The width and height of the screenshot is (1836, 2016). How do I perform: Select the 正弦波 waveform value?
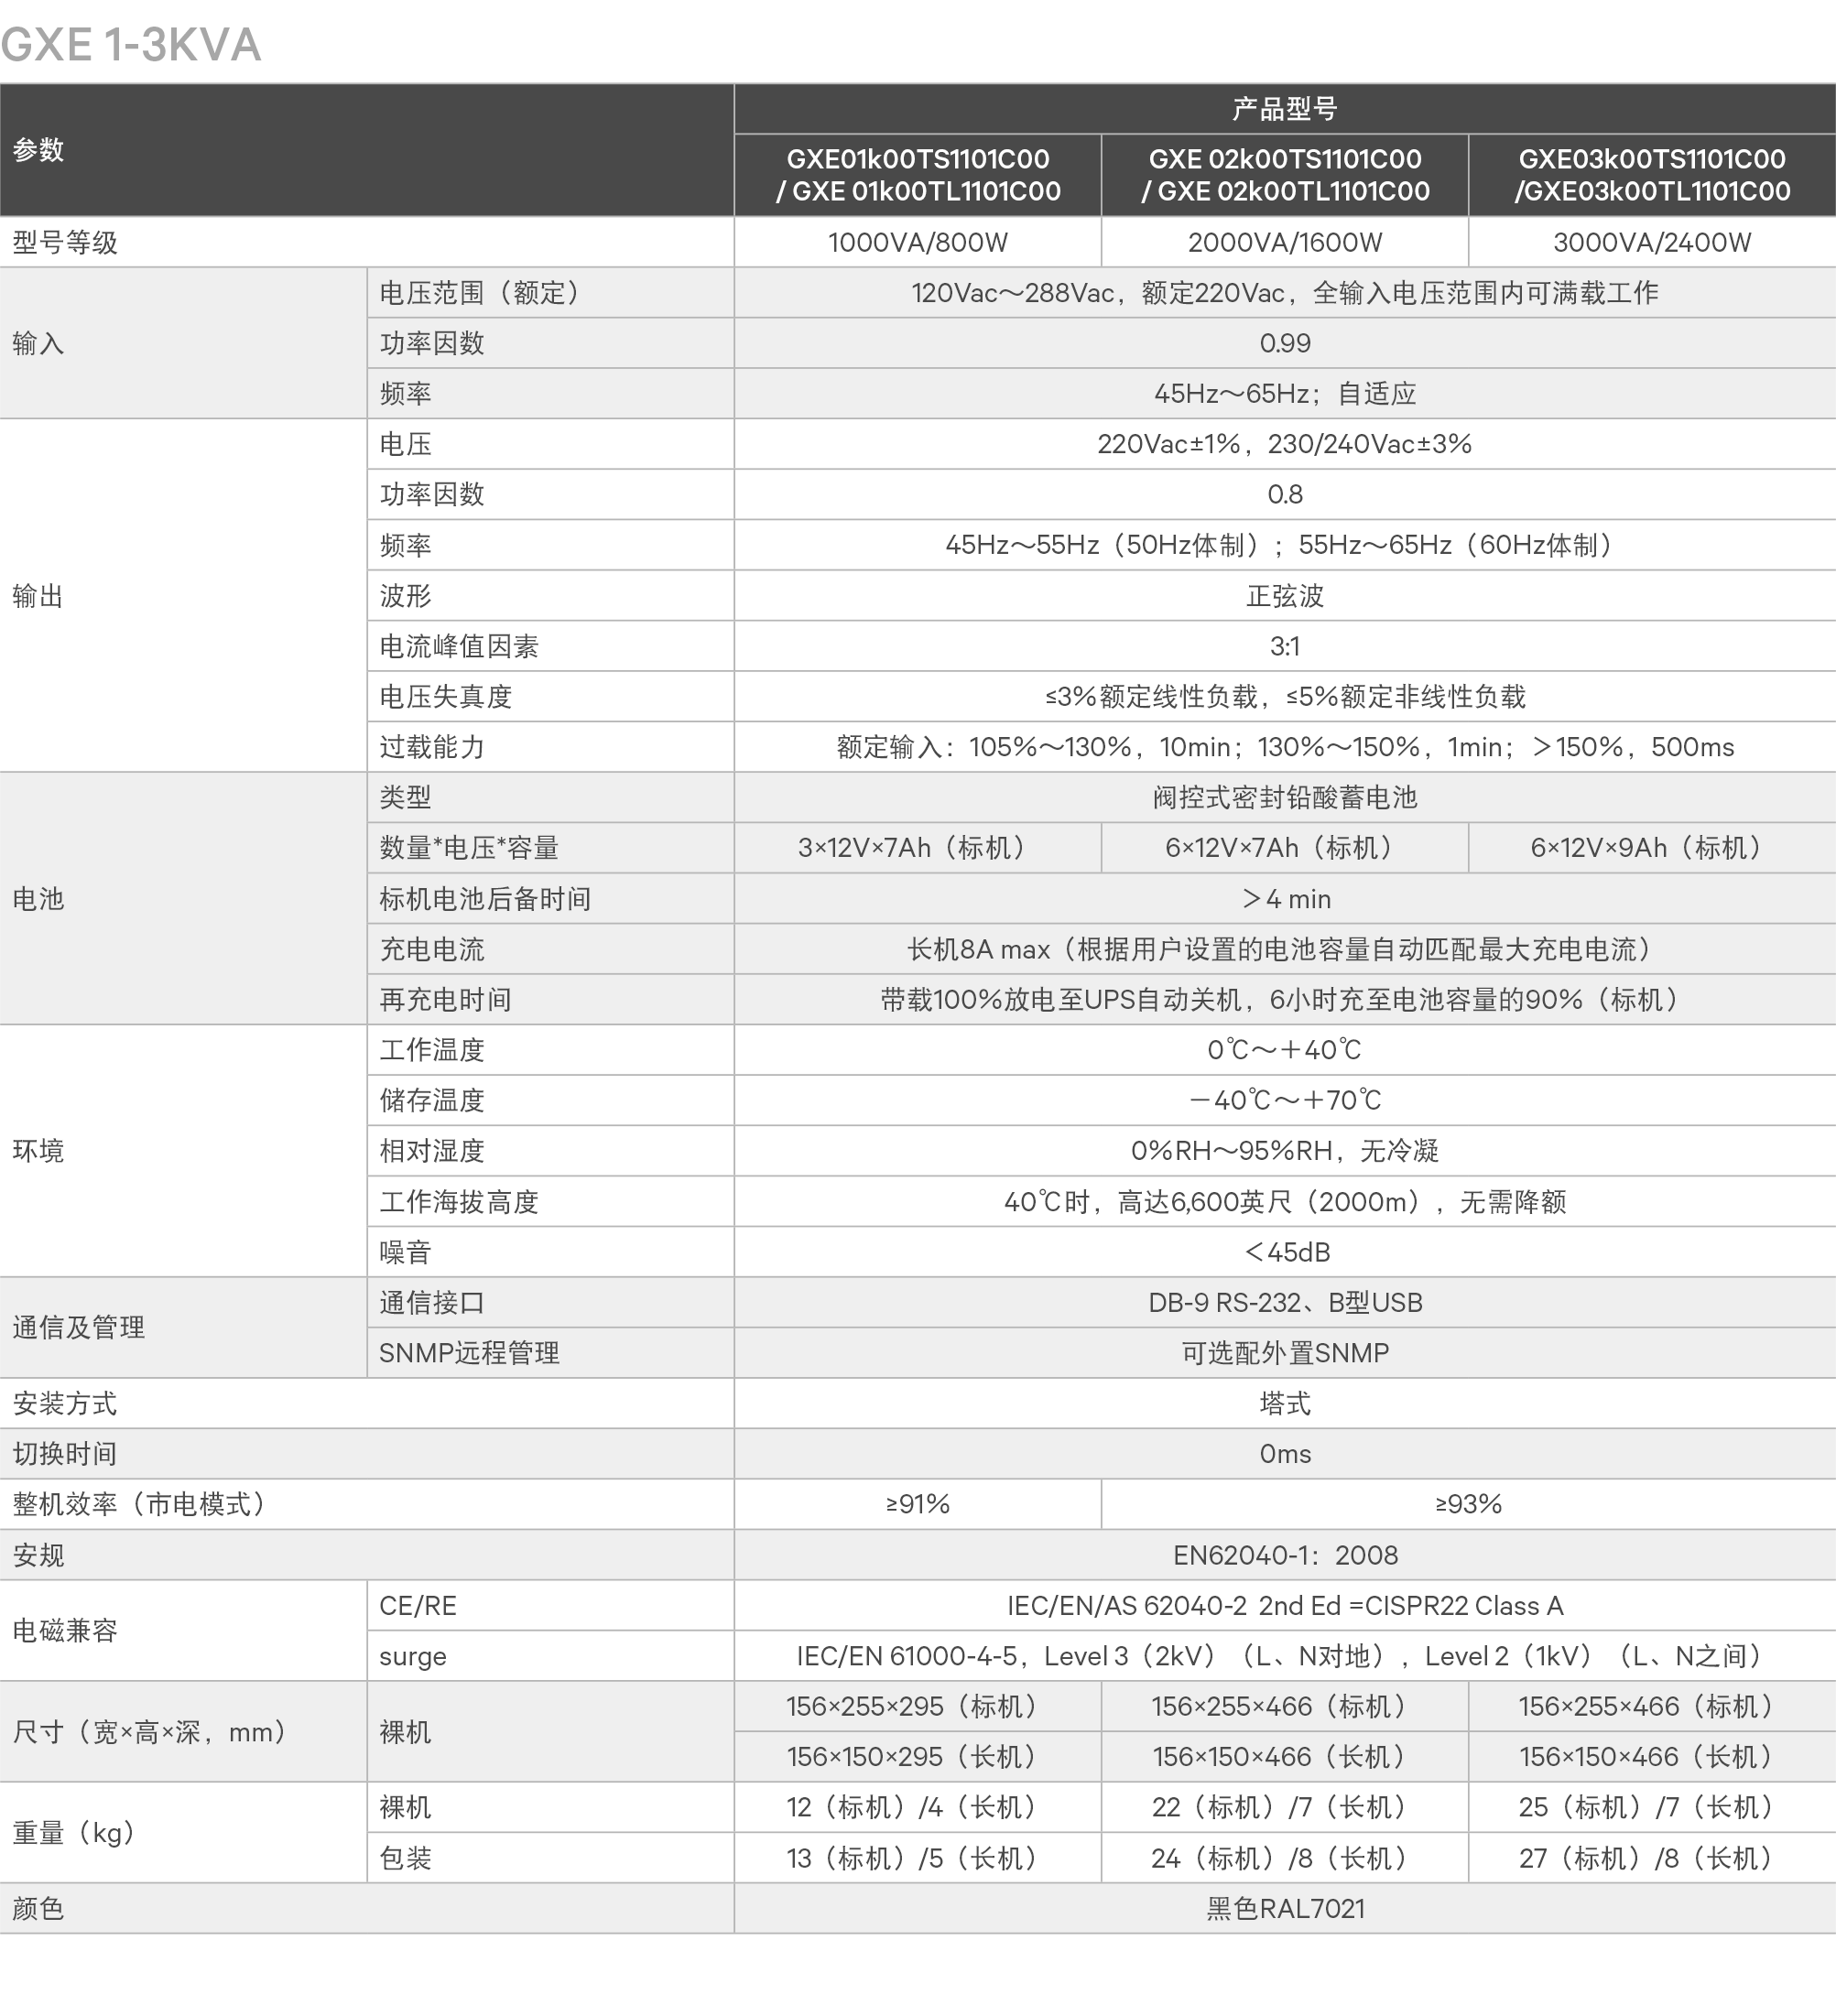tap(1285, 596)
